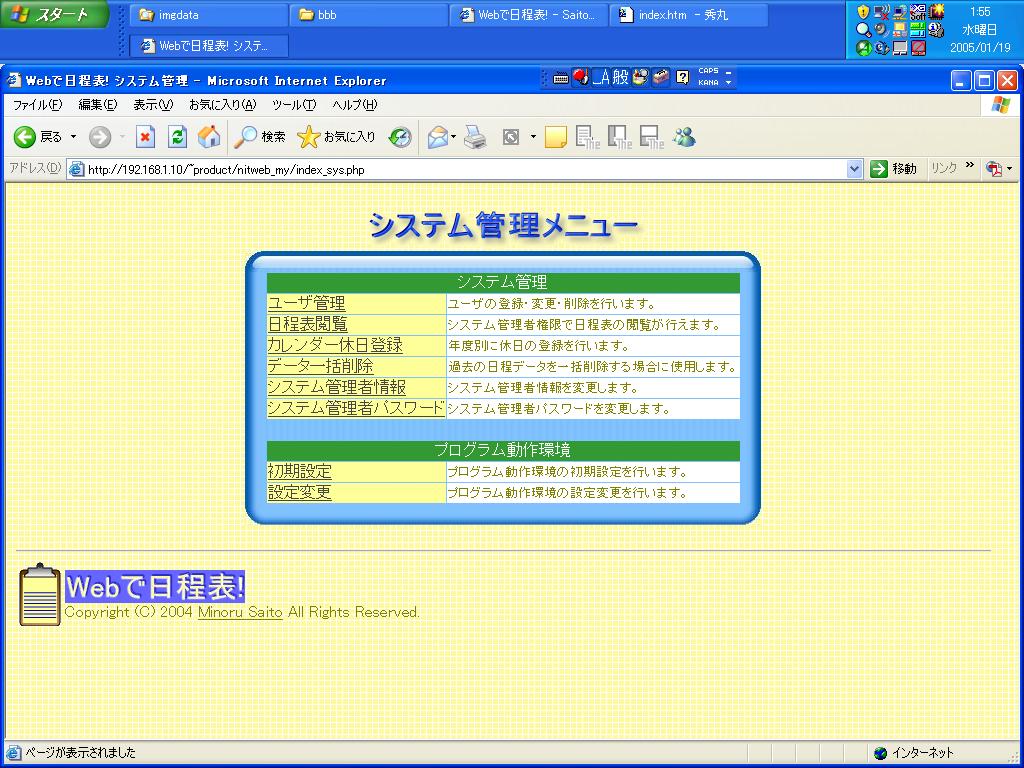1024x768 pixels.
Task: Refresh the page with the green arrows icon
Action: tap(177, 137)
